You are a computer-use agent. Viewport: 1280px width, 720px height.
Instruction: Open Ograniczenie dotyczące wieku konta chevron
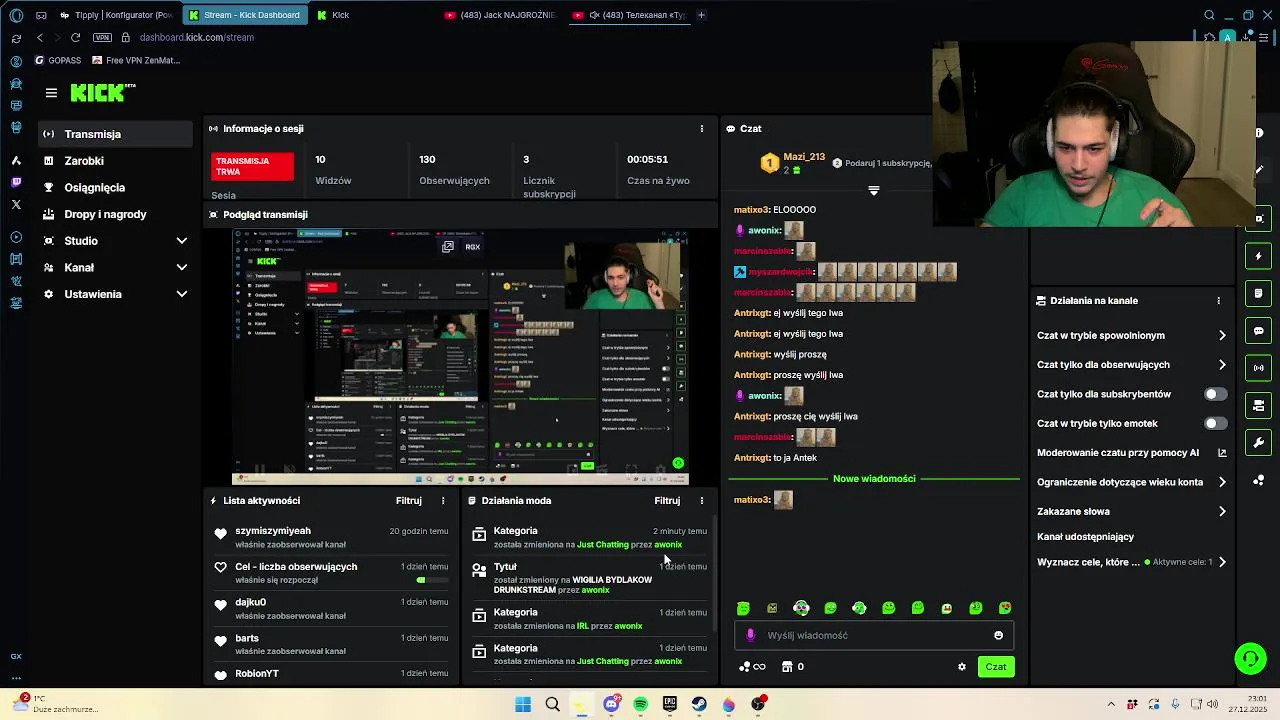(x=1222, y=482)
